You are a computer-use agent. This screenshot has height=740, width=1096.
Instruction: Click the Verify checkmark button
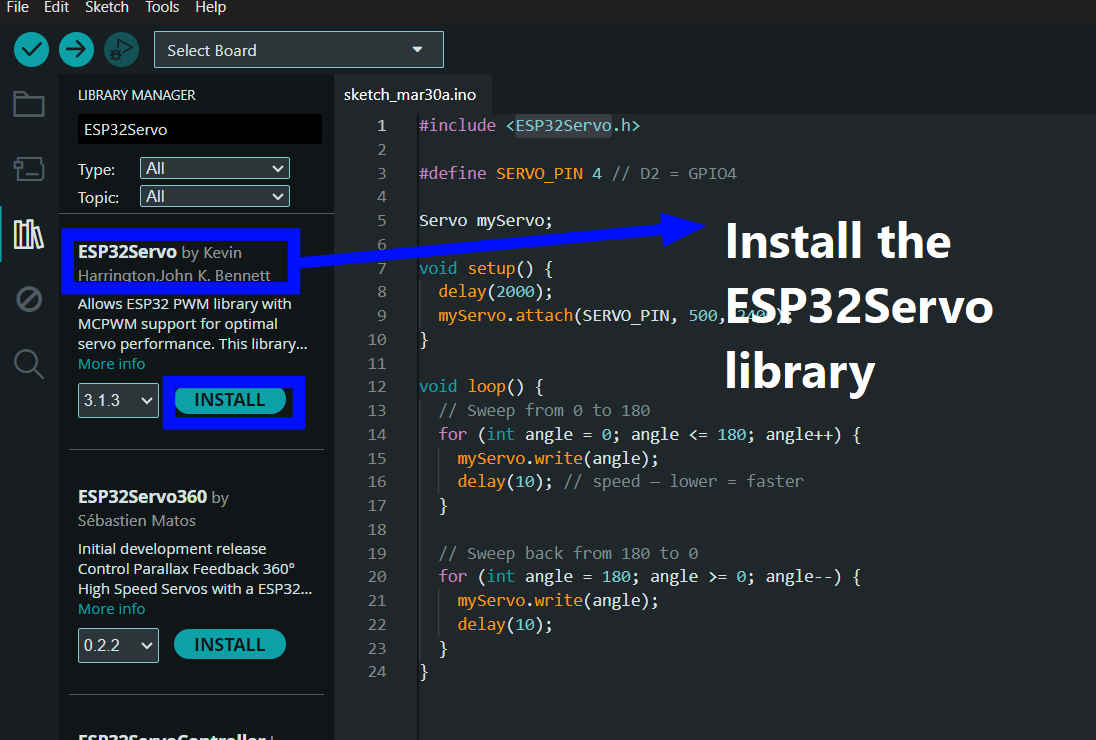tap(31, 50)
